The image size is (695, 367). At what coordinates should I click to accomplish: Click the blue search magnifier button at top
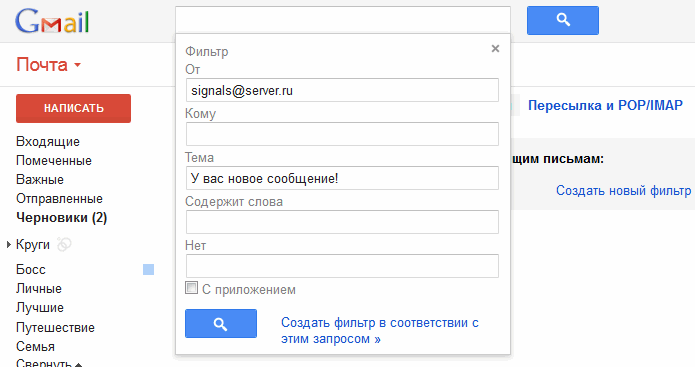(x=562, y=20)
